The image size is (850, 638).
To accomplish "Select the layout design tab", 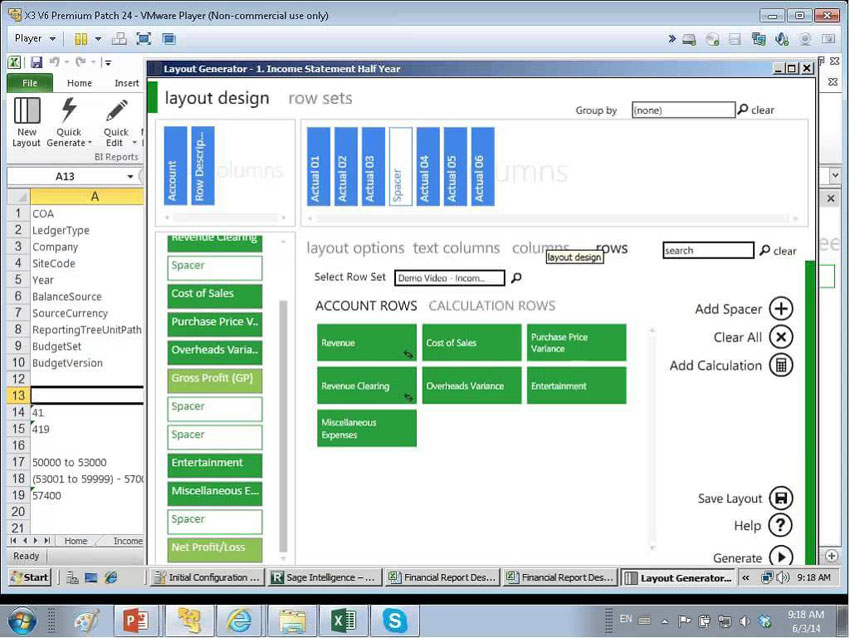I will pos(217,97).
